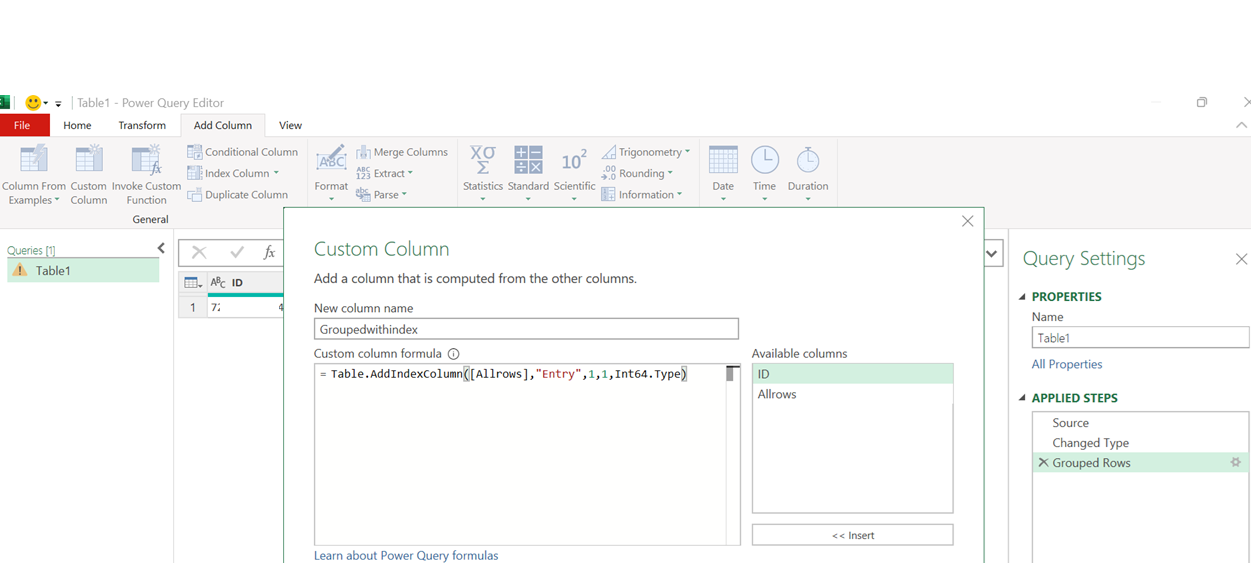The width and height of the screenshot is (1251, 563).
Task: Click the Index Column button
Action: point(233,173)
